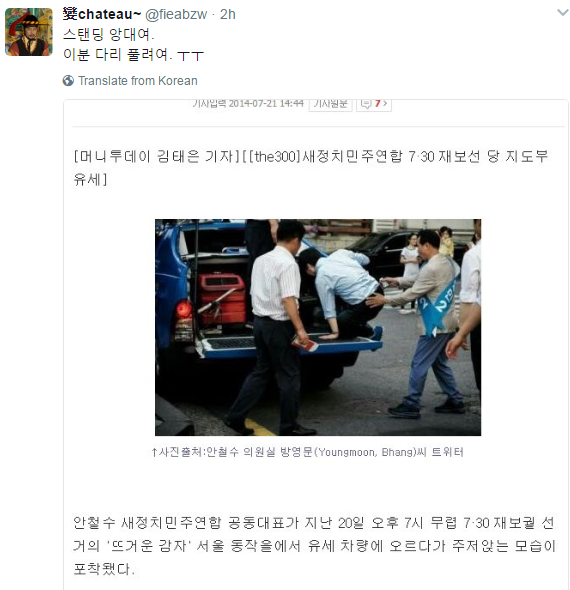Click the 變chateau~ display name
Image resolution: width=570 pixels, height=590 pixels.
(x=102, y=14)
